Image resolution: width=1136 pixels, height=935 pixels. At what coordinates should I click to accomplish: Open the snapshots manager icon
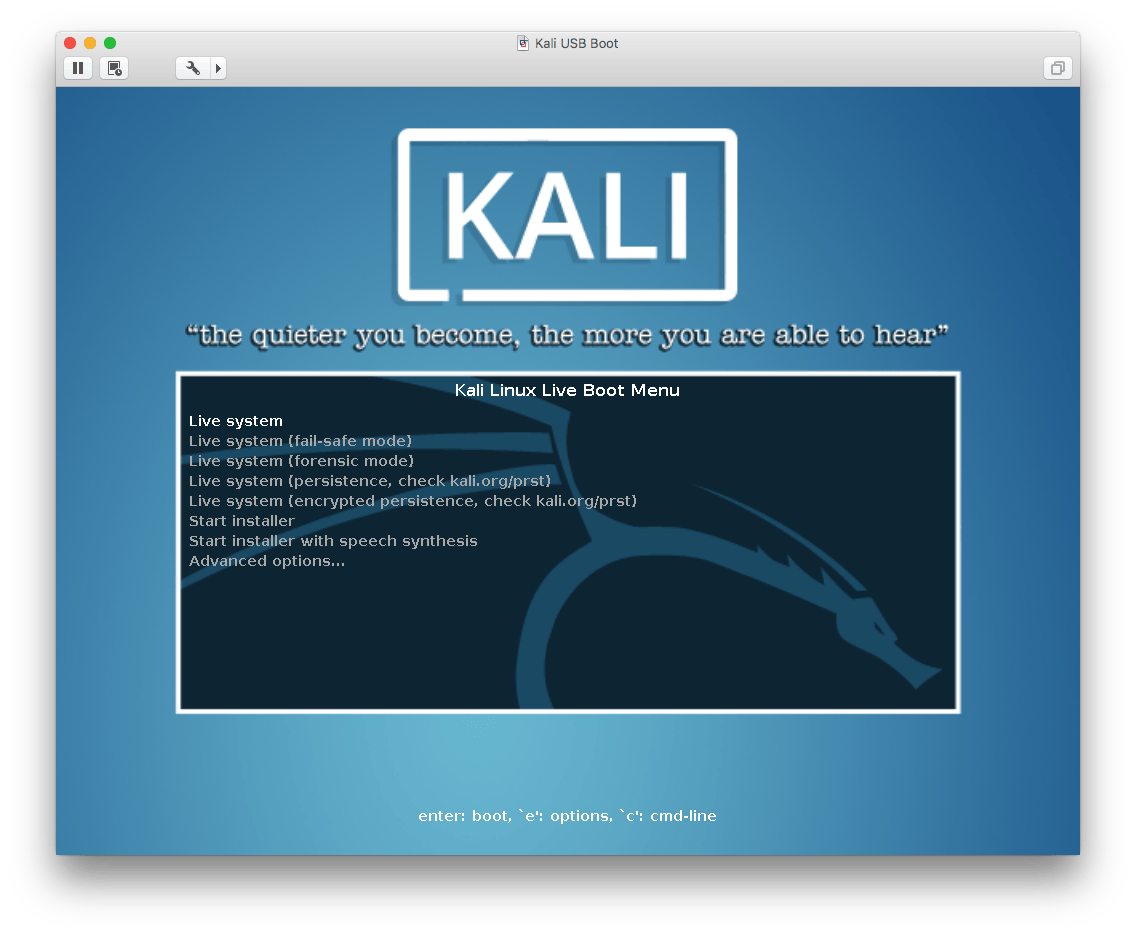(x=114, y=68)
